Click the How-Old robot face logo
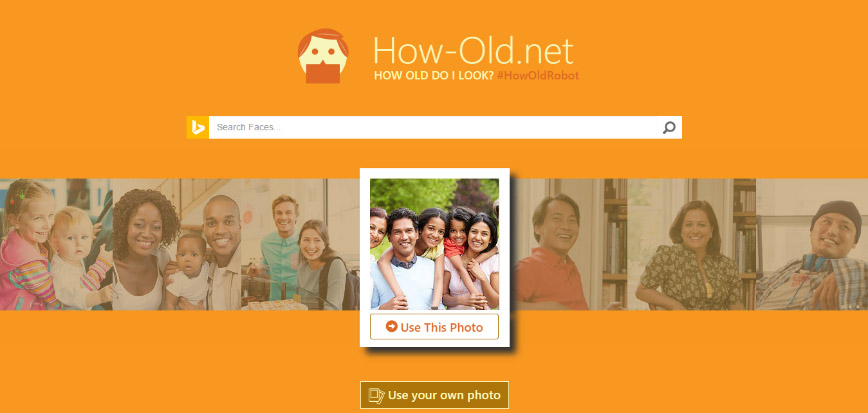Image resolution: width=868 pixels, height=413 pixels. (x=323, y=56)
